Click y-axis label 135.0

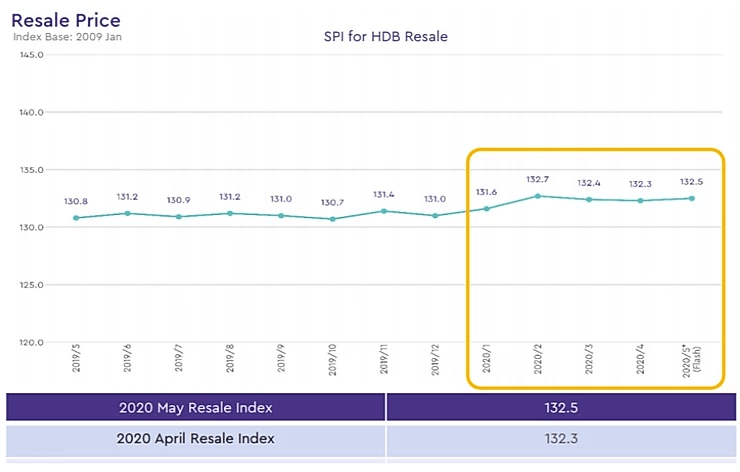(x=31, y=170)
